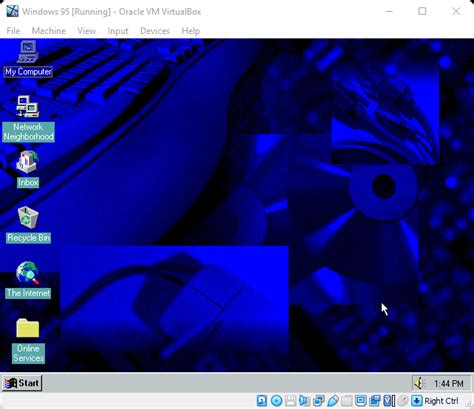
Task: Open the Help menu
Action: (191, 31)
